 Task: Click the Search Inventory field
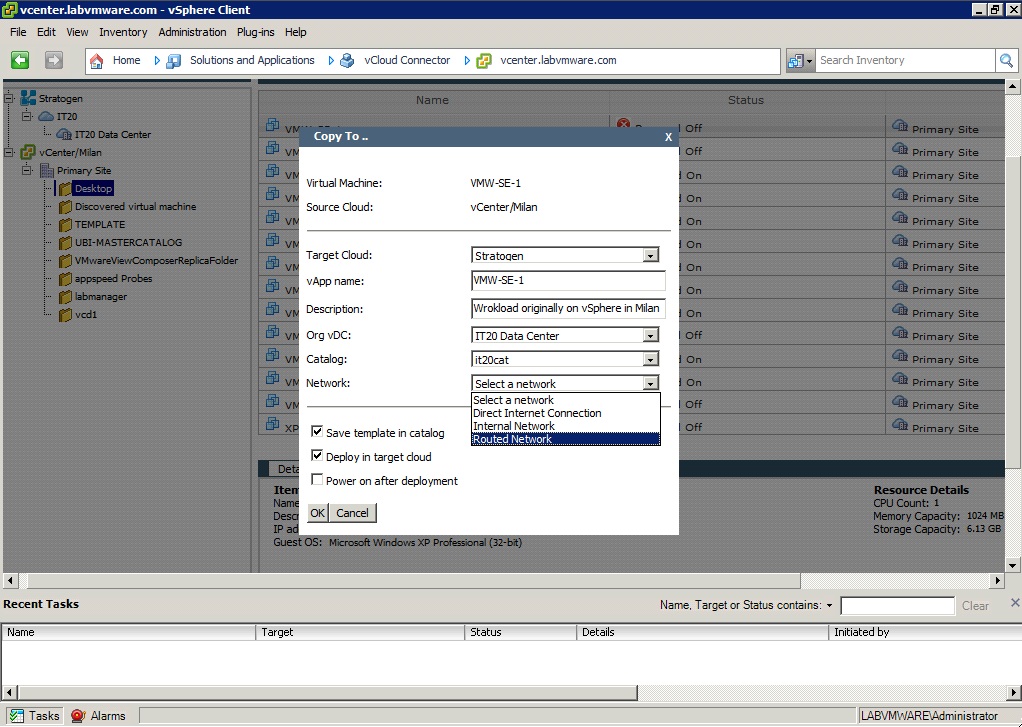[x=905, y=61]
